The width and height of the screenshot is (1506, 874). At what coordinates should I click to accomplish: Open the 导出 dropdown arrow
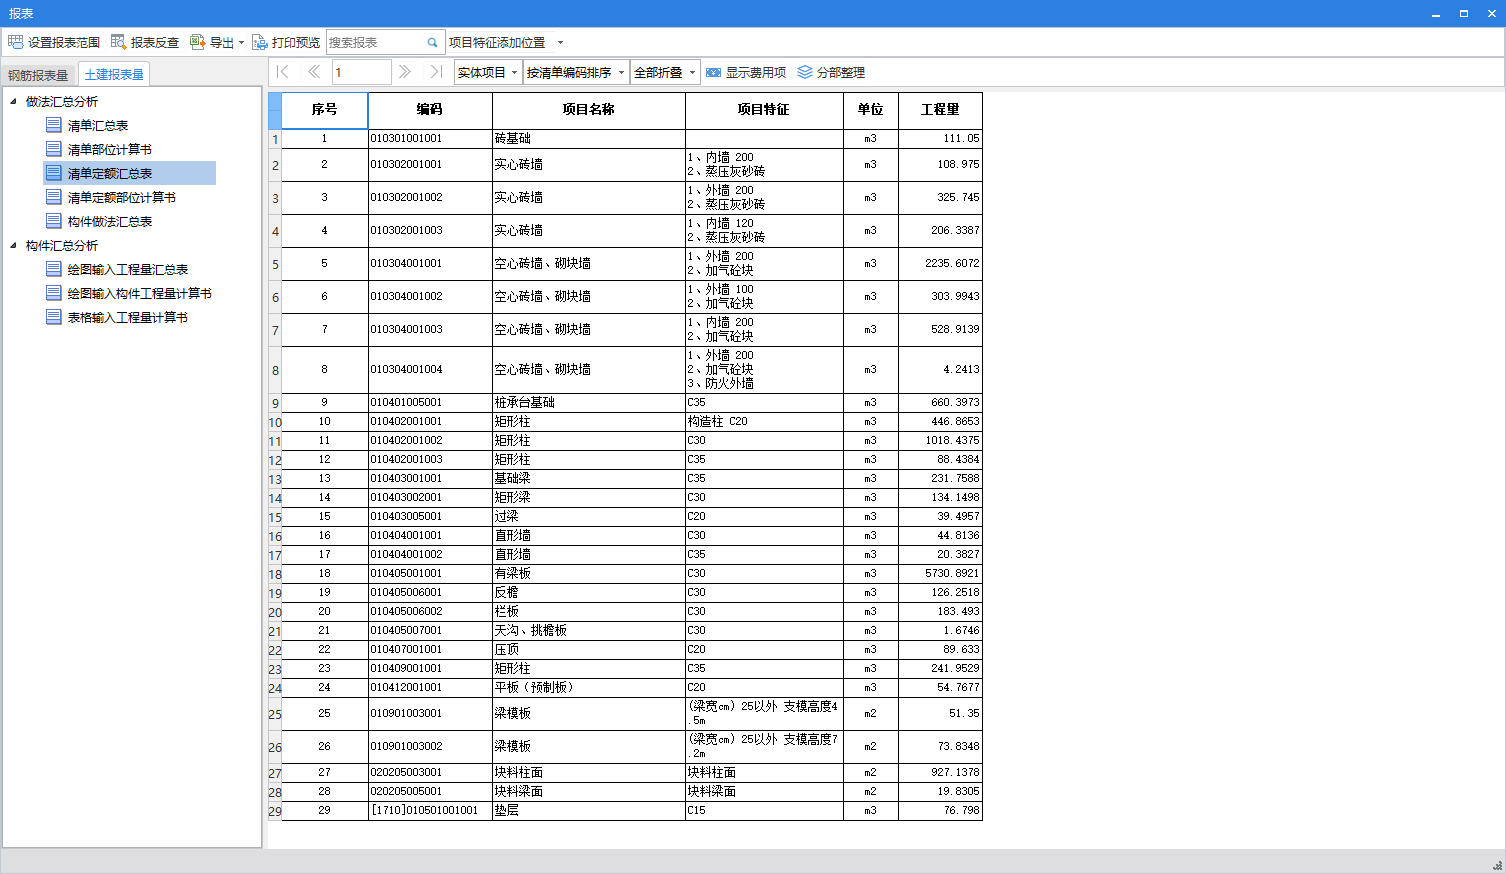point(241,43)
